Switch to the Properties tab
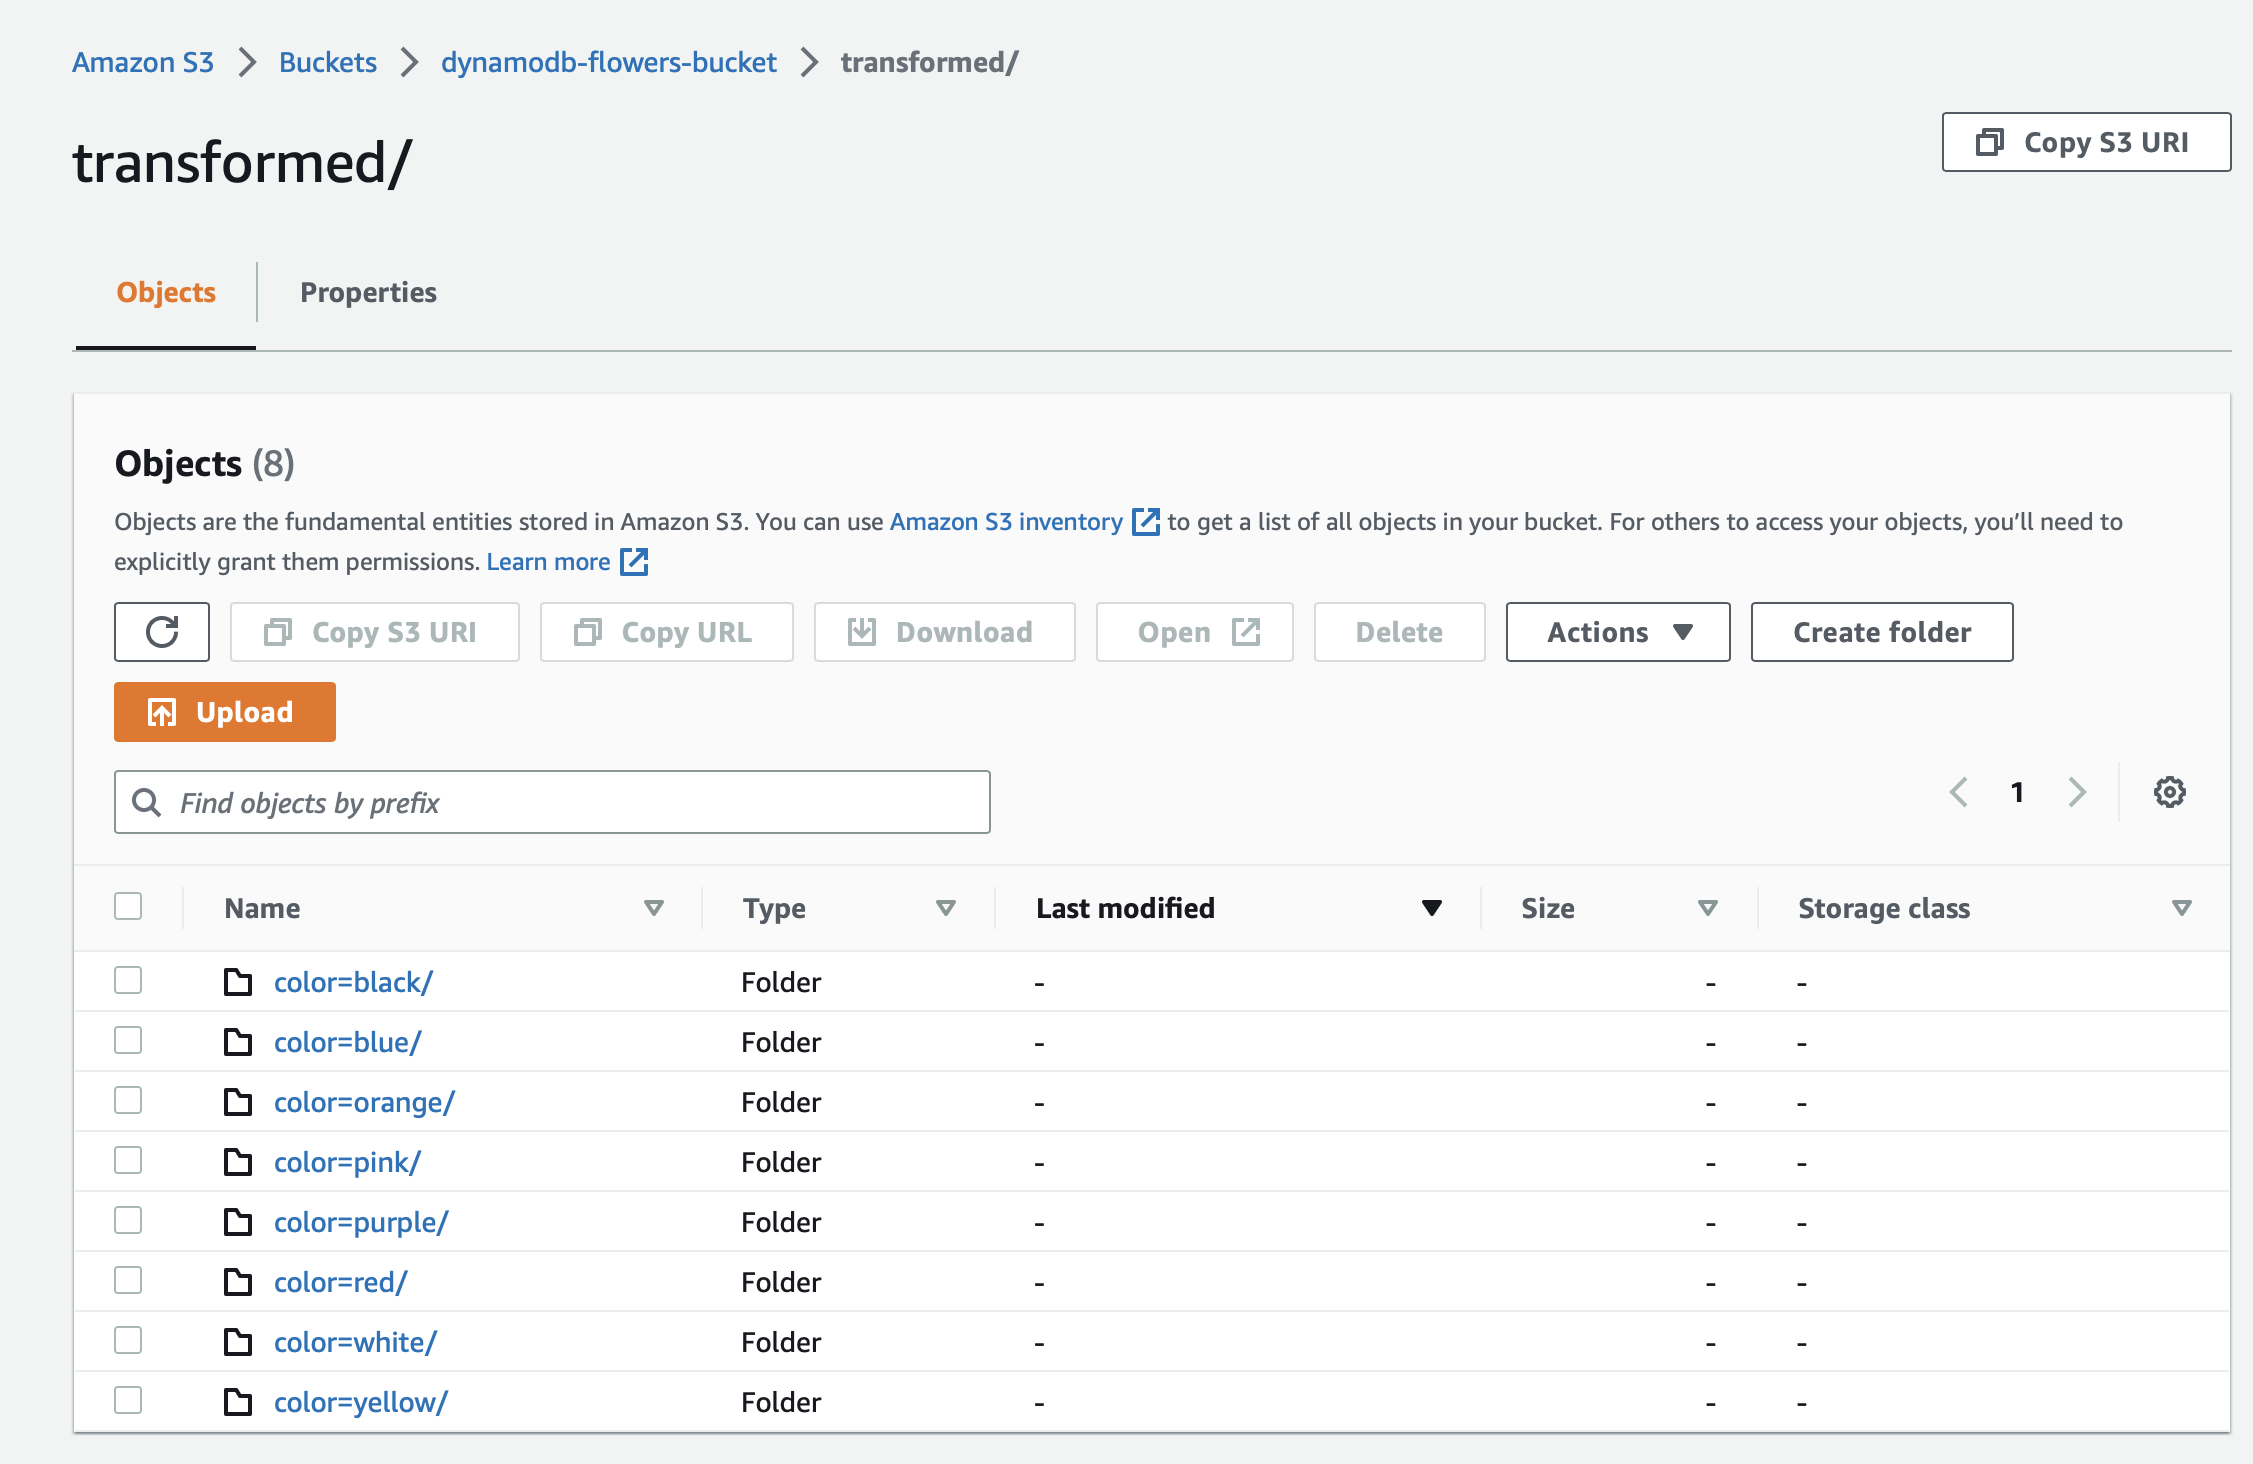 pyautogui.click(x=367, y=292)
